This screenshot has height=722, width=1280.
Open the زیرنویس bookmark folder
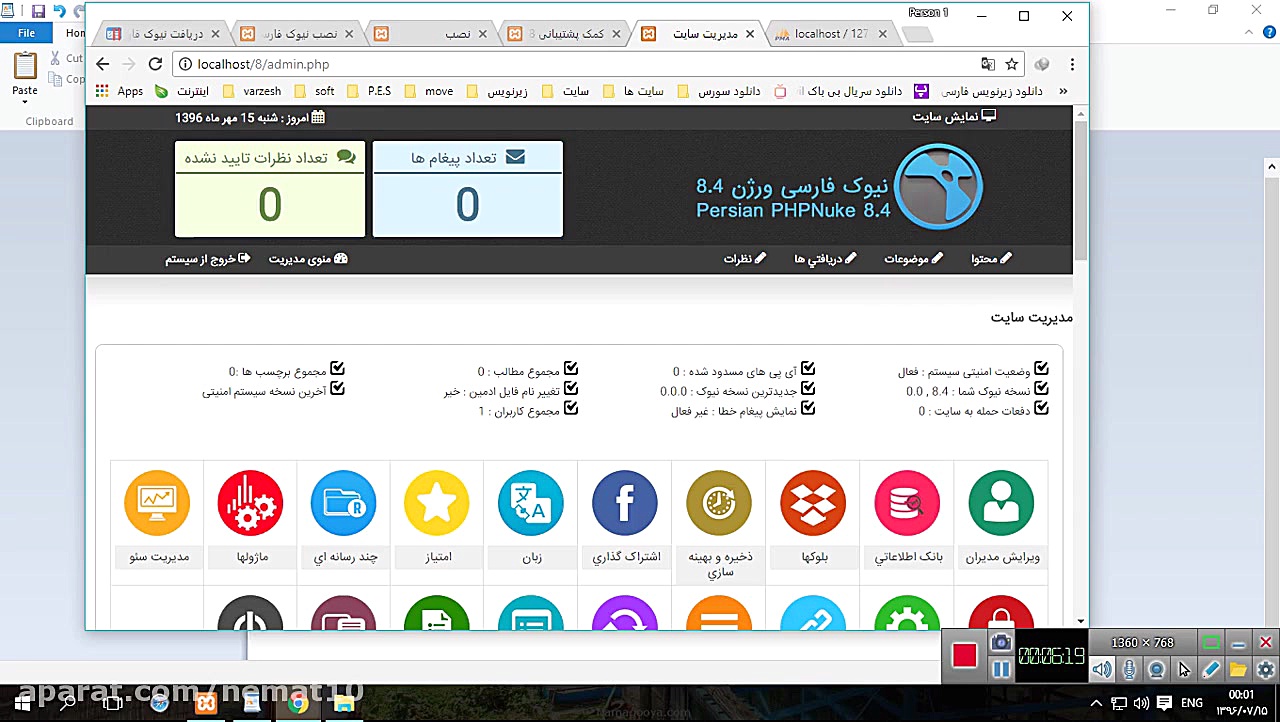(x=497, y=91)
